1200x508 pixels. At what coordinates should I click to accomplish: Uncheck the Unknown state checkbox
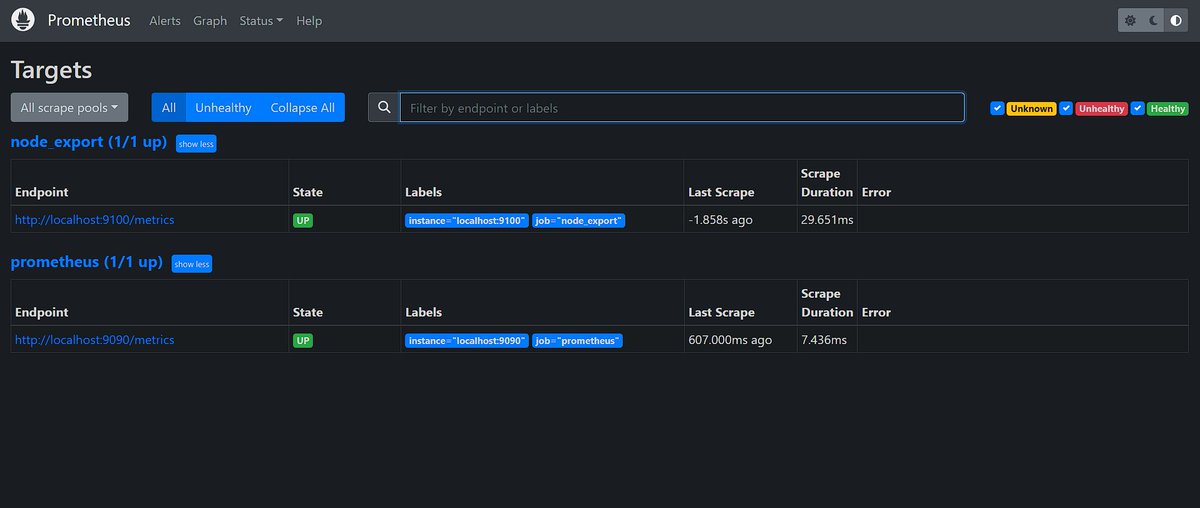[997, 108]
